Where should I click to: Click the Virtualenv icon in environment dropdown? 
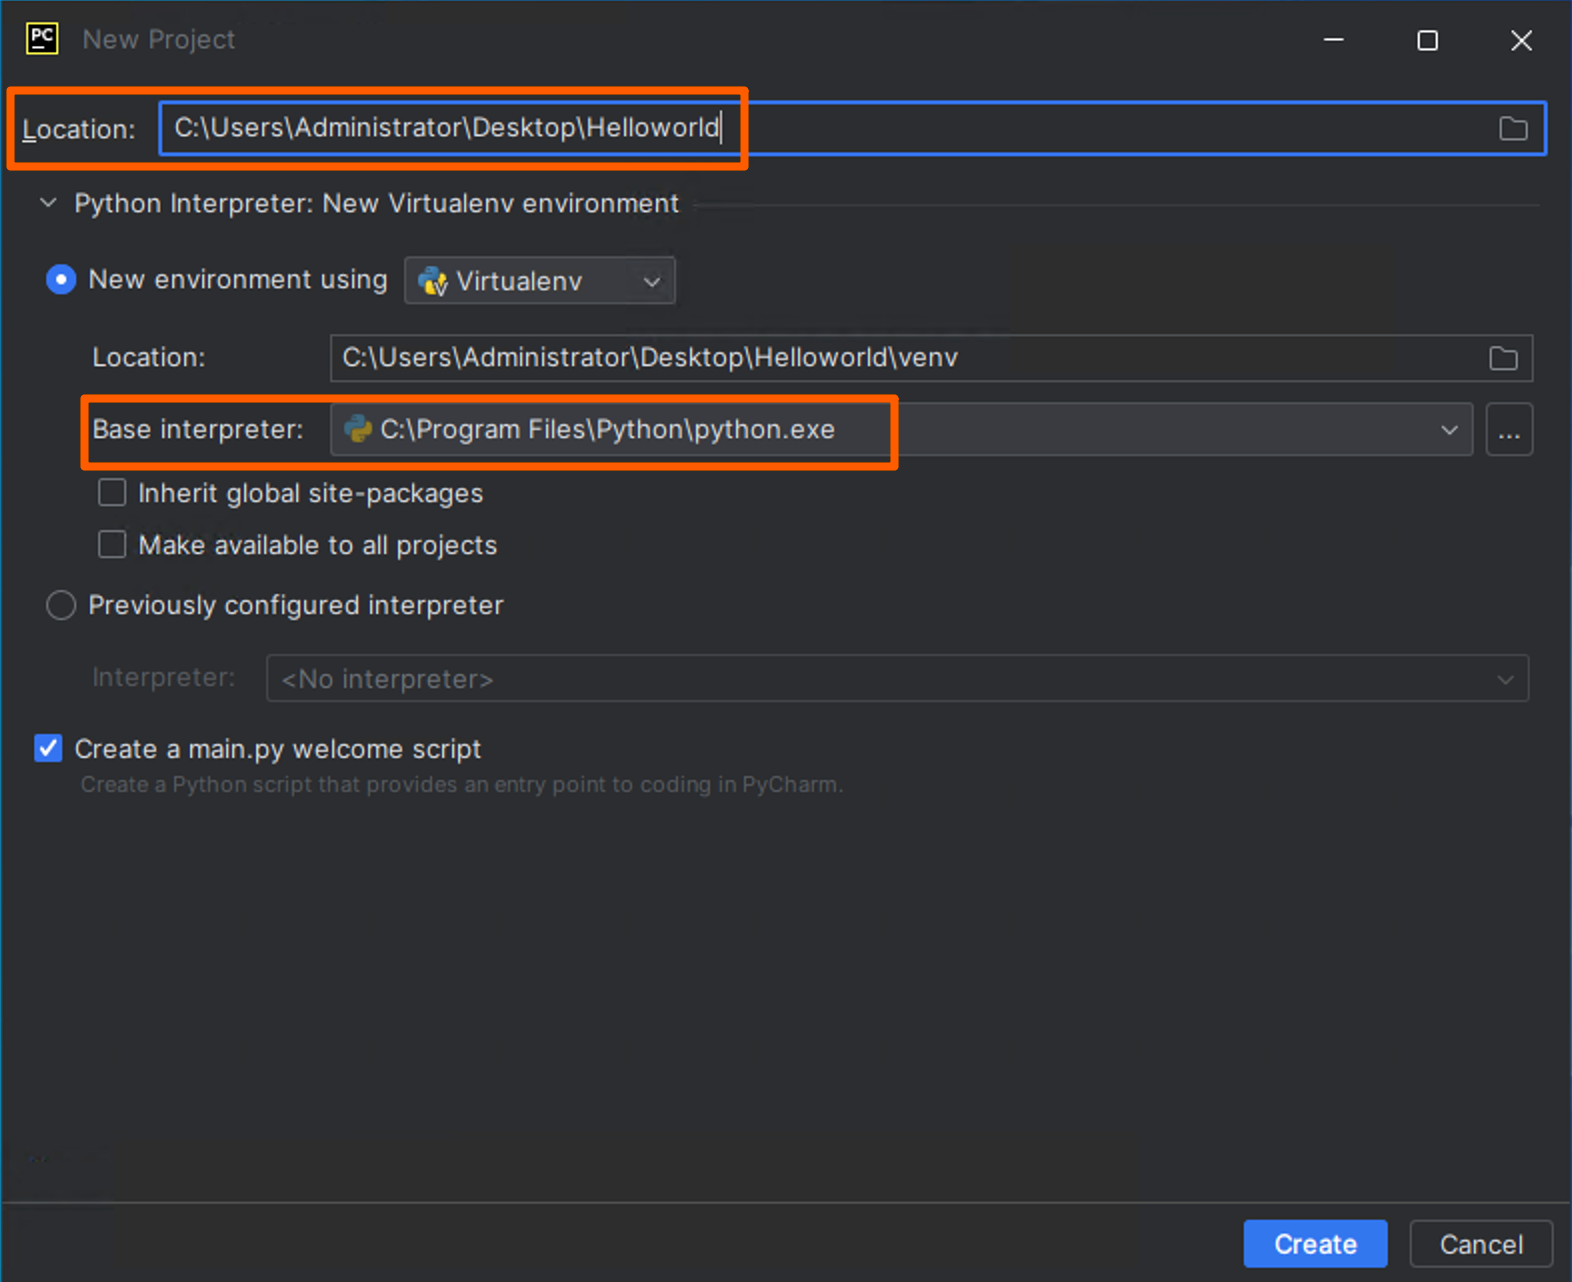[x=433, y=281]
